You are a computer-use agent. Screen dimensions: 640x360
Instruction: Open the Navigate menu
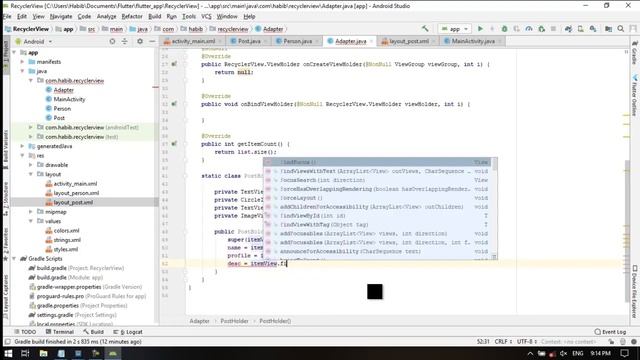[61, 16]
